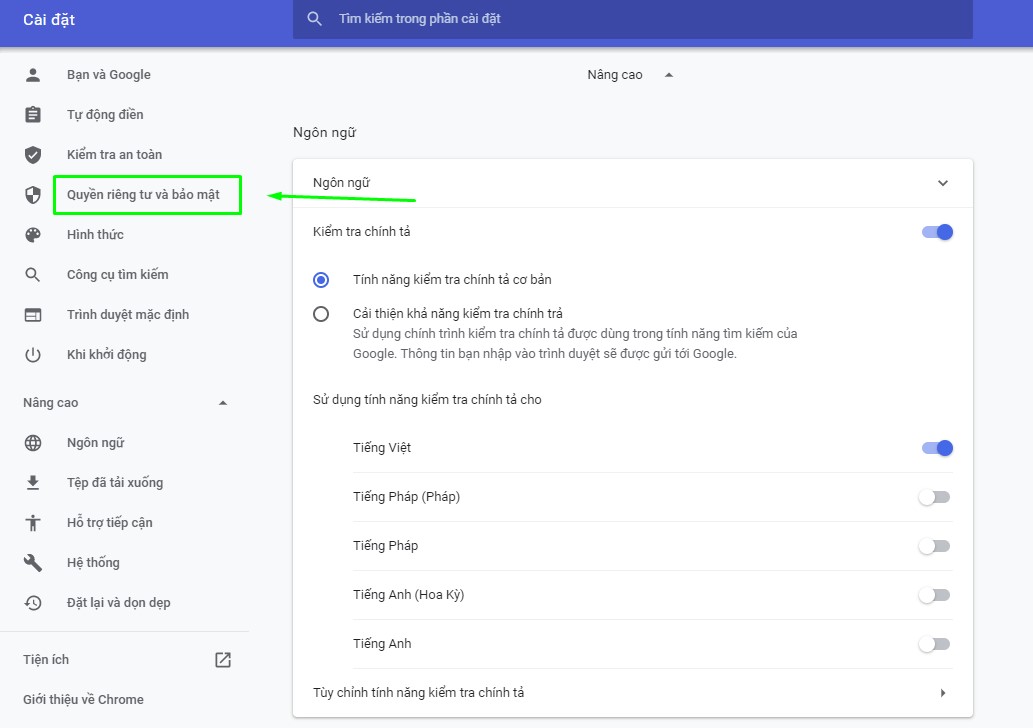Turn on the plain Tiếng Anh switch

935,644
